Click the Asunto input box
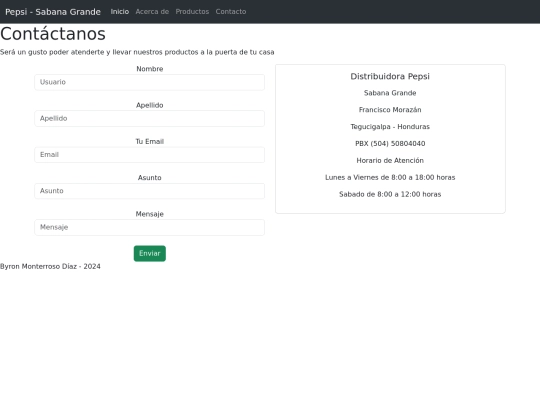This screenshot has height=405, width=540. point(149,191)
